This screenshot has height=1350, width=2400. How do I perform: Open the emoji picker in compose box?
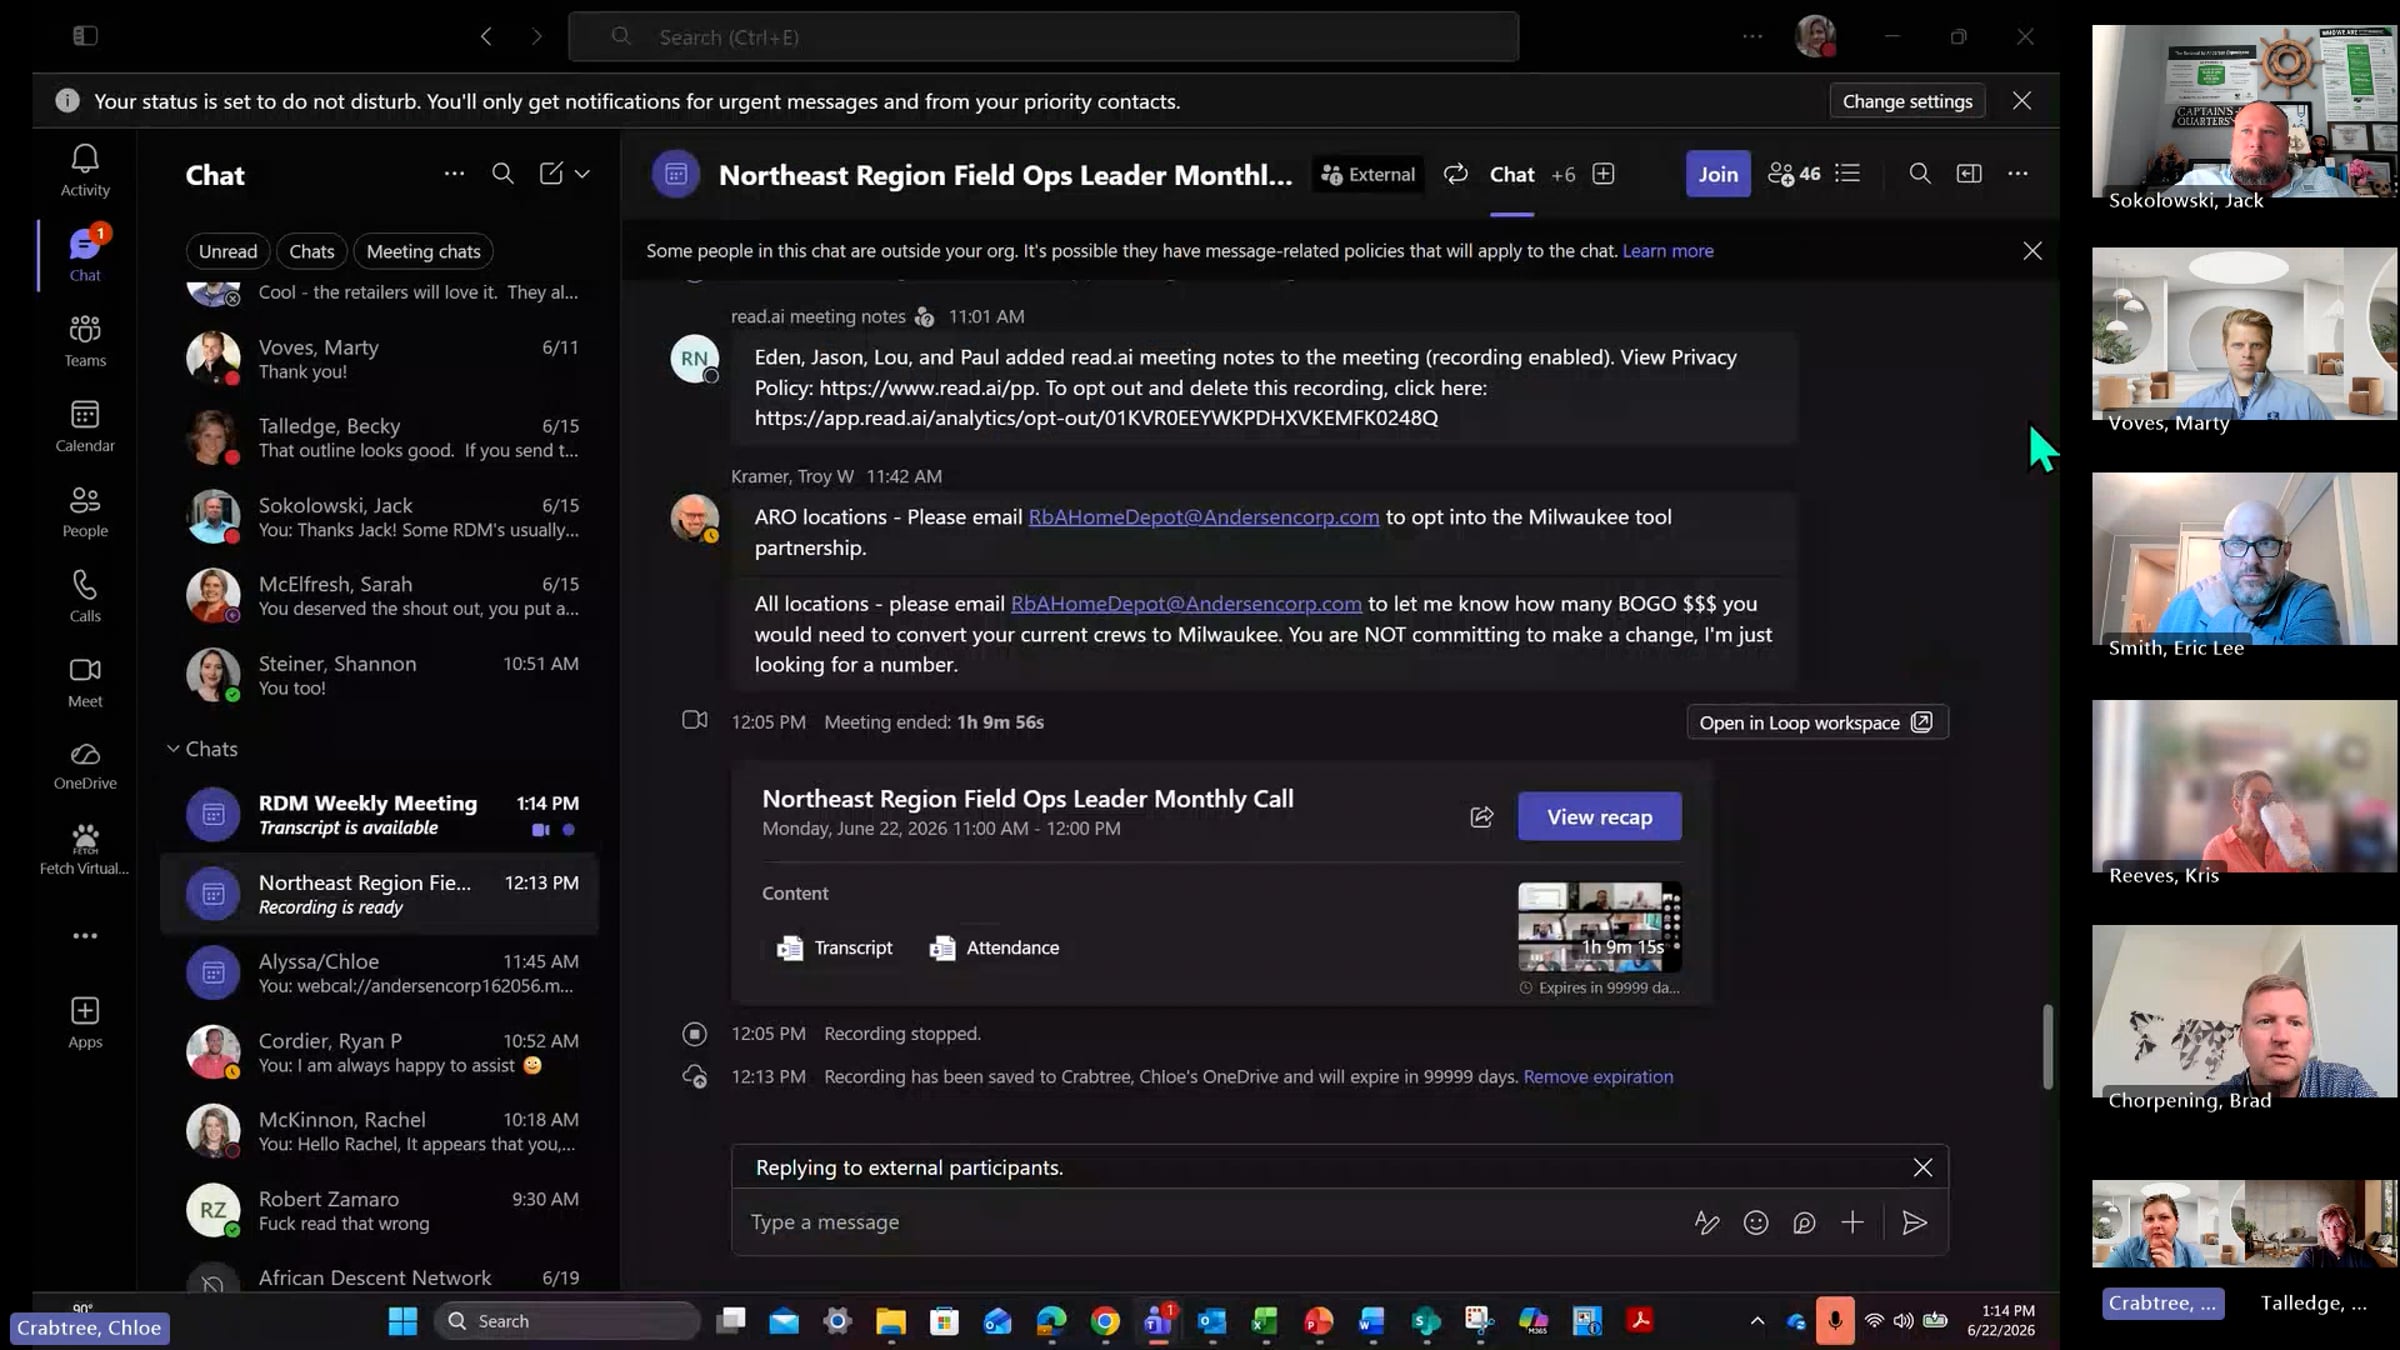click(x=1756, y=1222)
